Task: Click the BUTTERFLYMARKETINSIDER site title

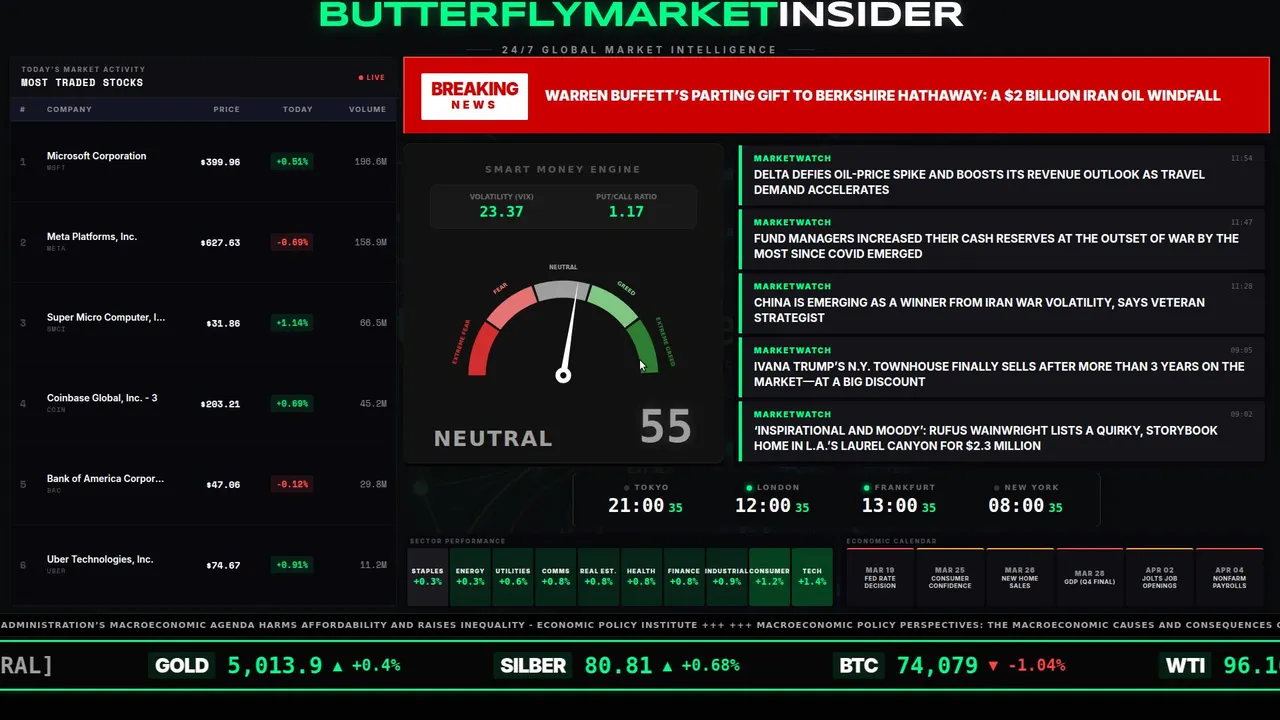Action: 641,15
